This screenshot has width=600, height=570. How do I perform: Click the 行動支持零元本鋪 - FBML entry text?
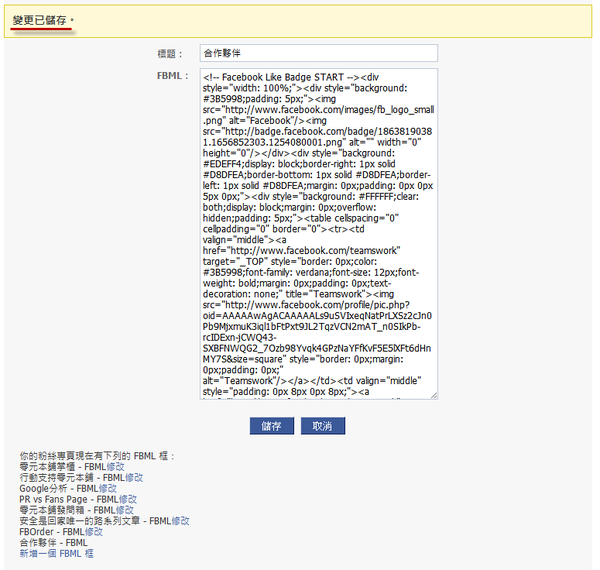point(72,477)
